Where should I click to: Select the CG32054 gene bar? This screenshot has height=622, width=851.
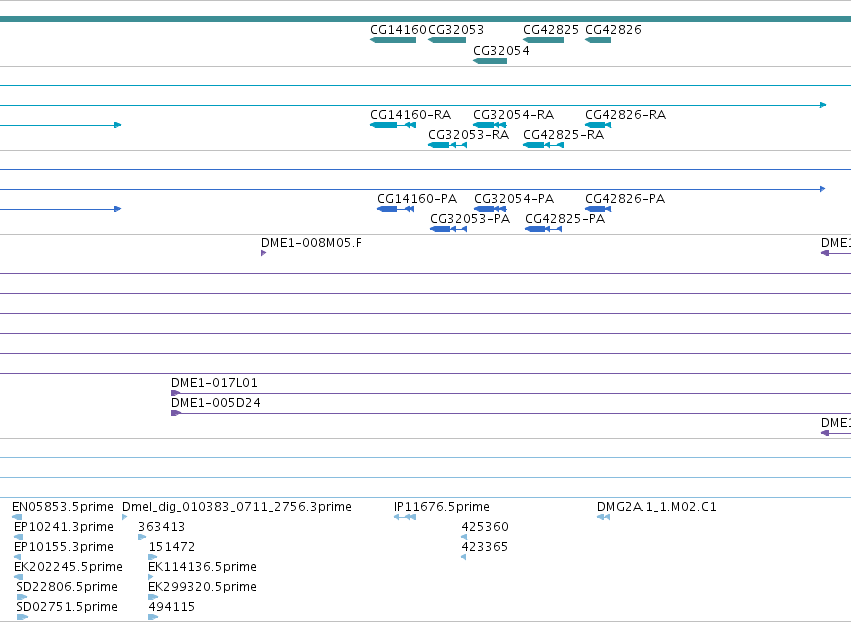click(x=490, y=61)
